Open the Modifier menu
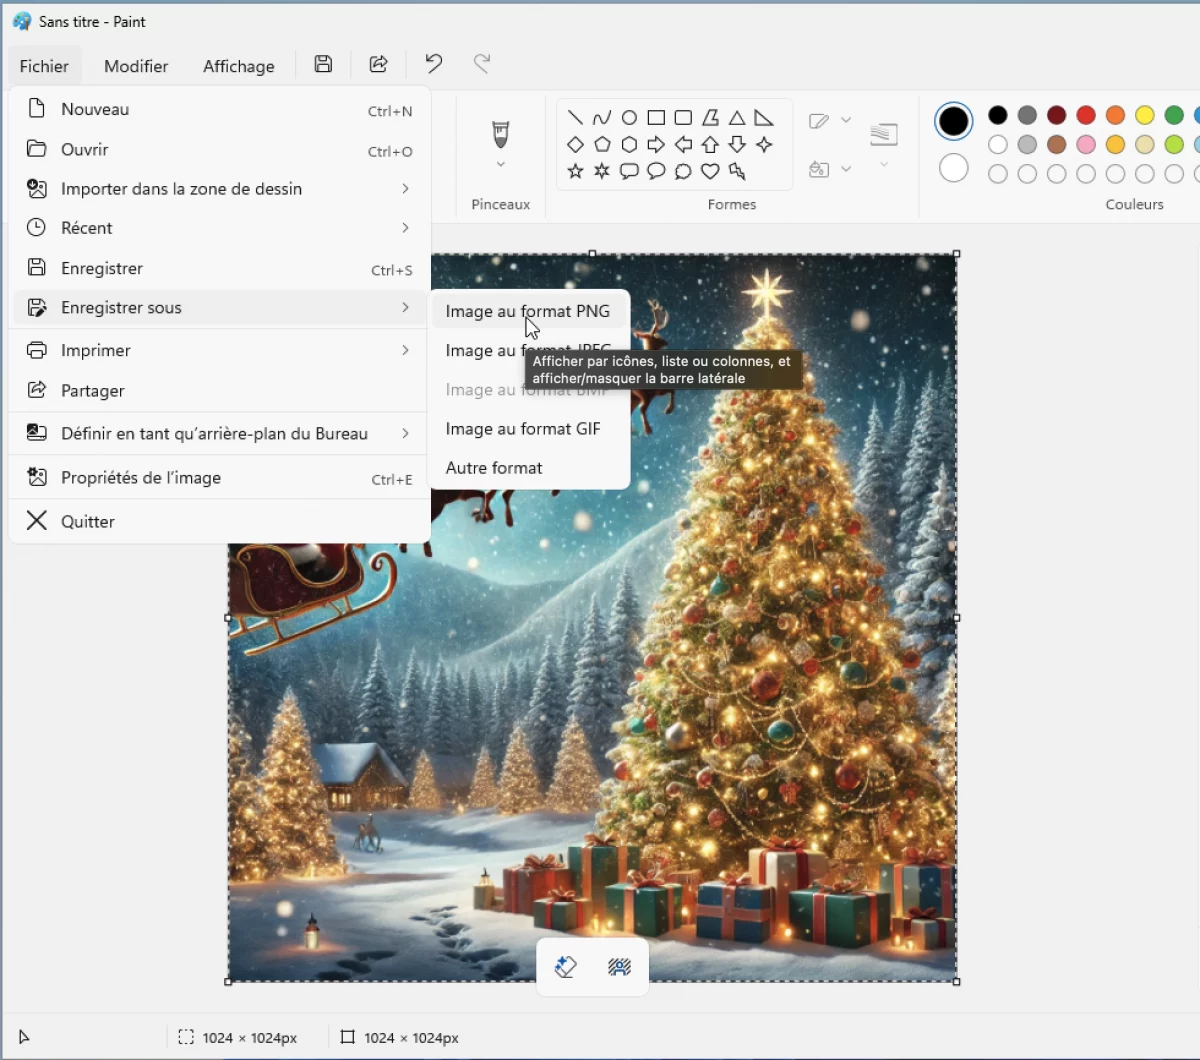Viewport: 1200px width, 1060px height. tap(136, 66)
